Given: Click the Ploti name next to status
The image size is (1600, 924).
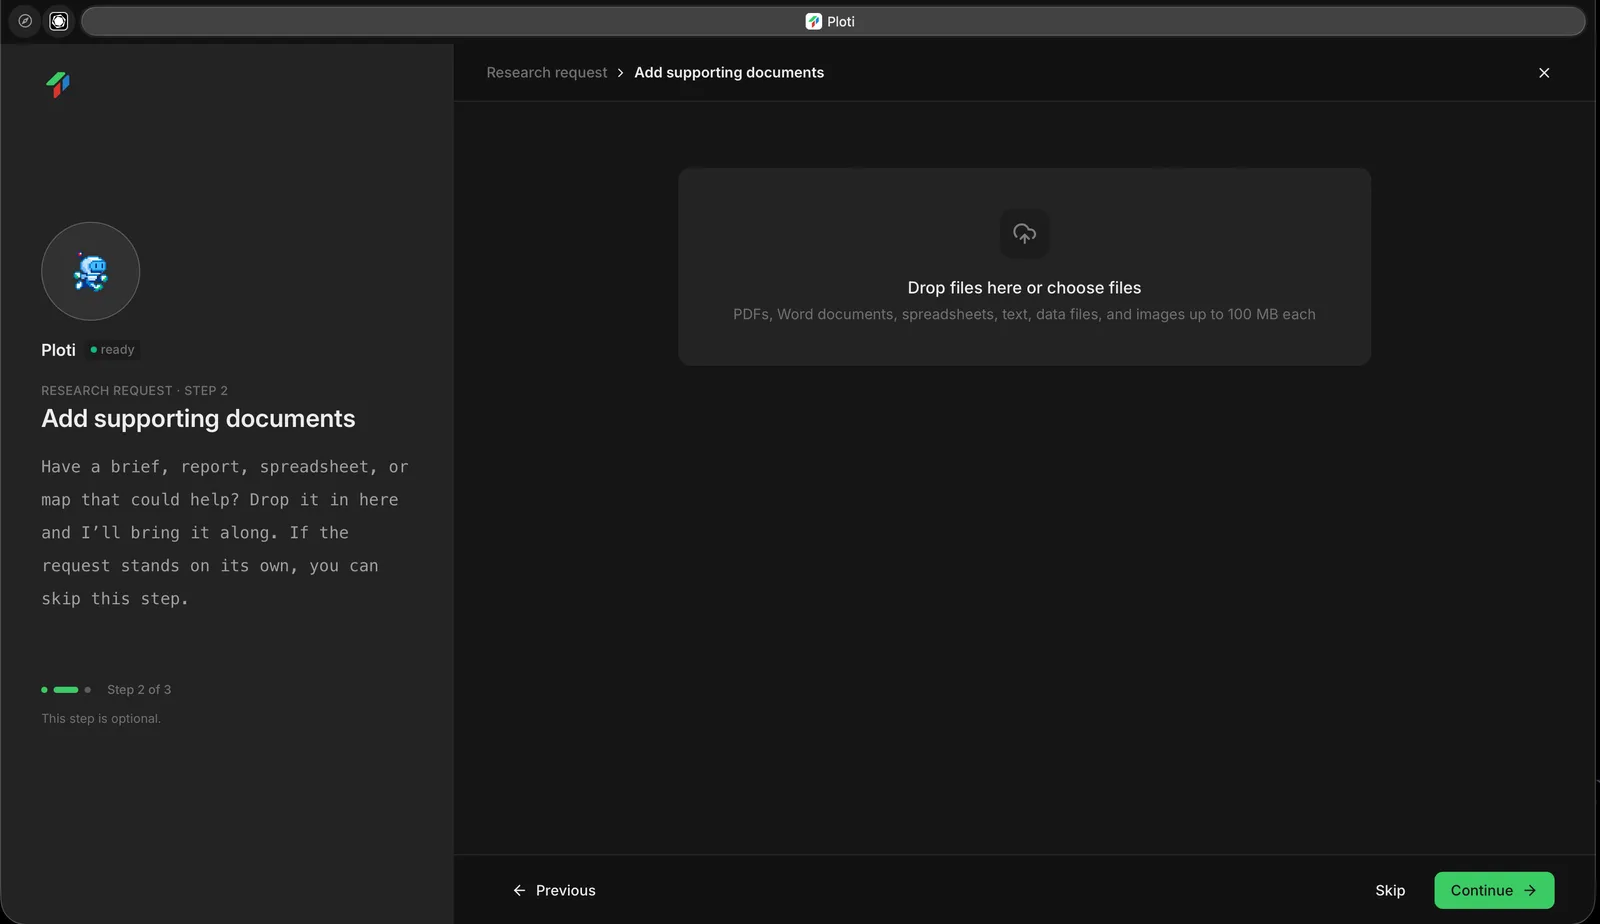Looking at the screenshot, I should [x=58, y=350].
